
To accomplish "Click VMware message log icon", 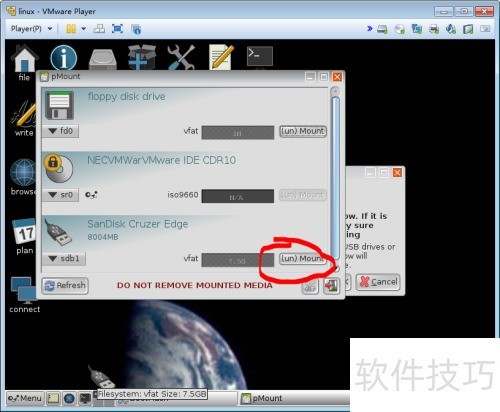I will tap(485, 29).
